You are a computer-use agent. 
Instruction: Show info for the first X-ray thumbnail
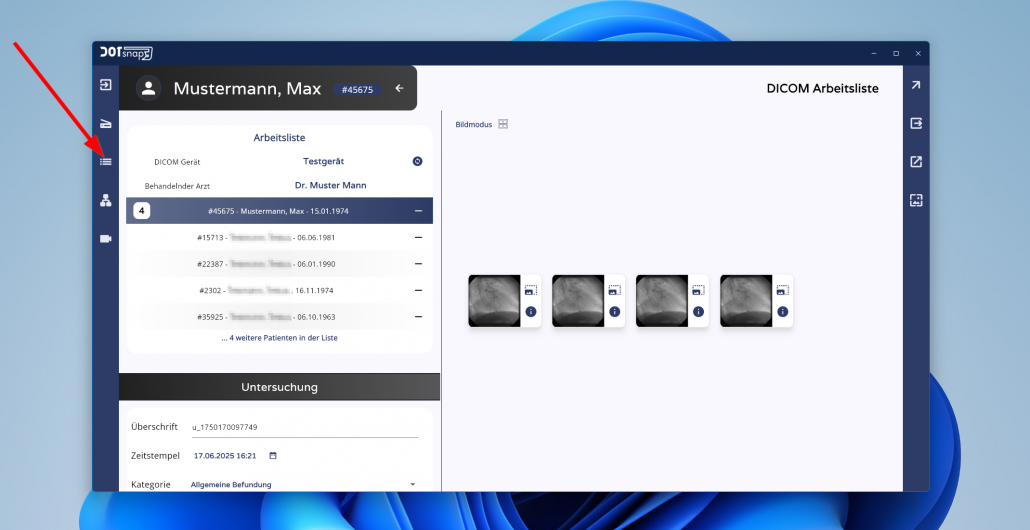tap(531, 312)
